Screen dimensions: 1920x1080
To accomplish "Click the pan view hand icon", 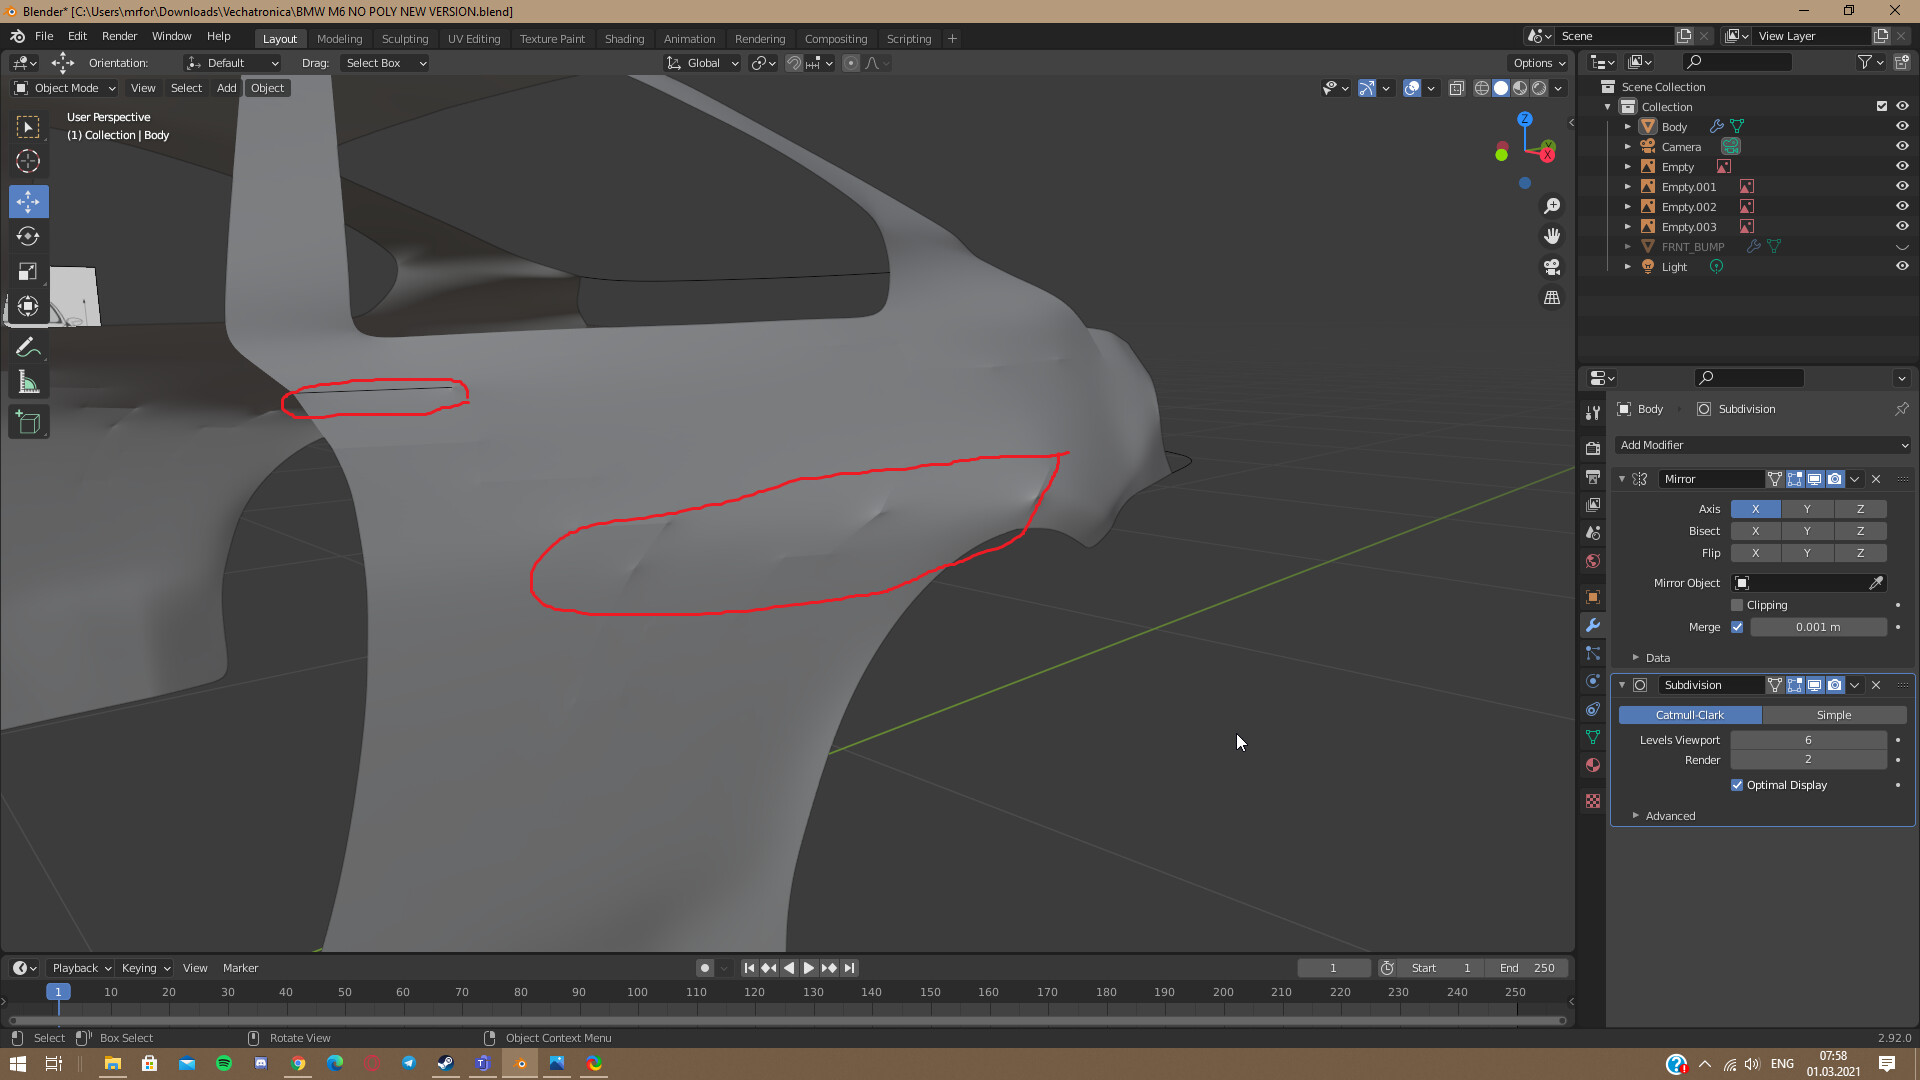I will [x=1552, y=236].
